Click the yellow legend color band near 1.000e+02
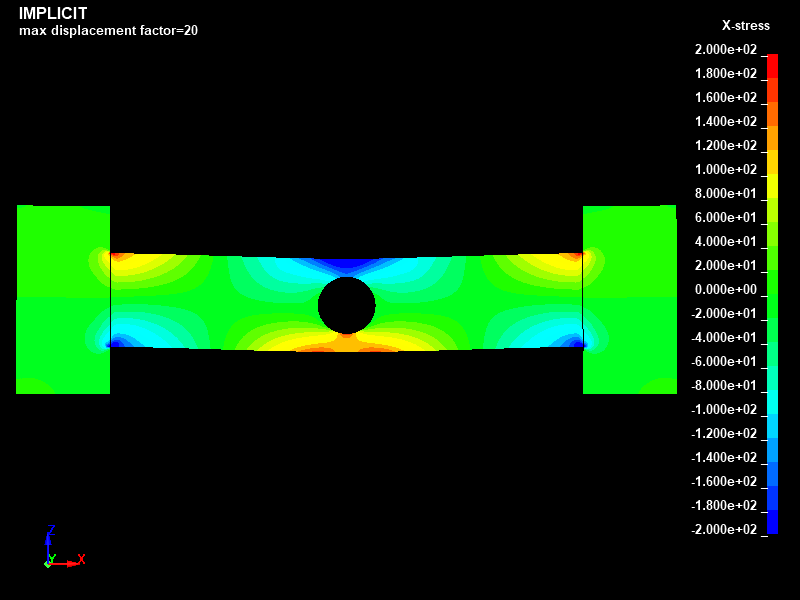The height and width of the screenshot is (600, 800). [772, 164]
